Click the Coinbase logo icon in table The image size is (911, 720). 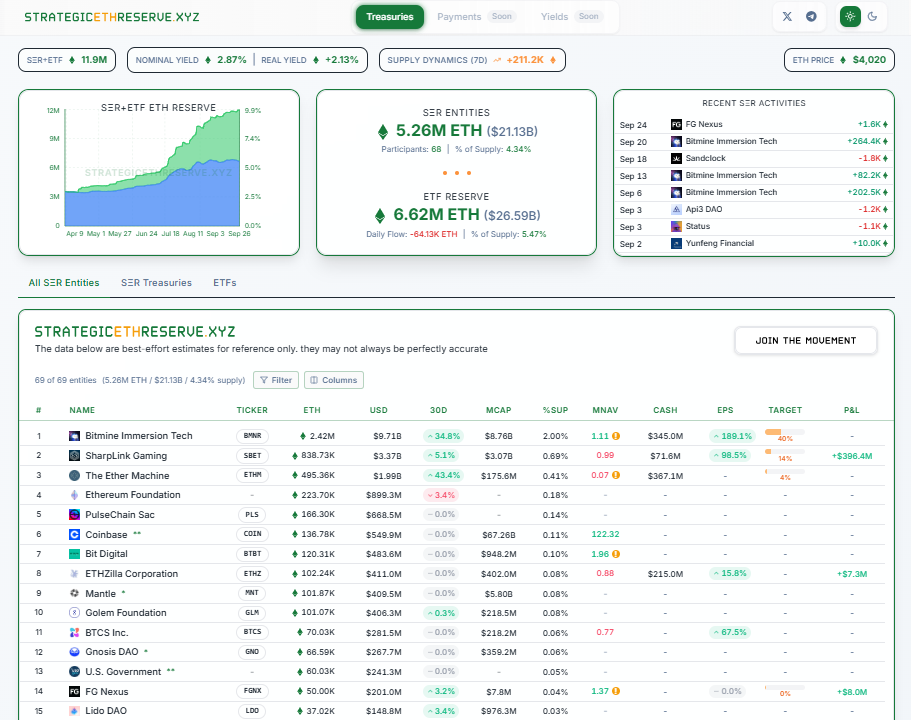pyautogui.click(x=74, y=534)
